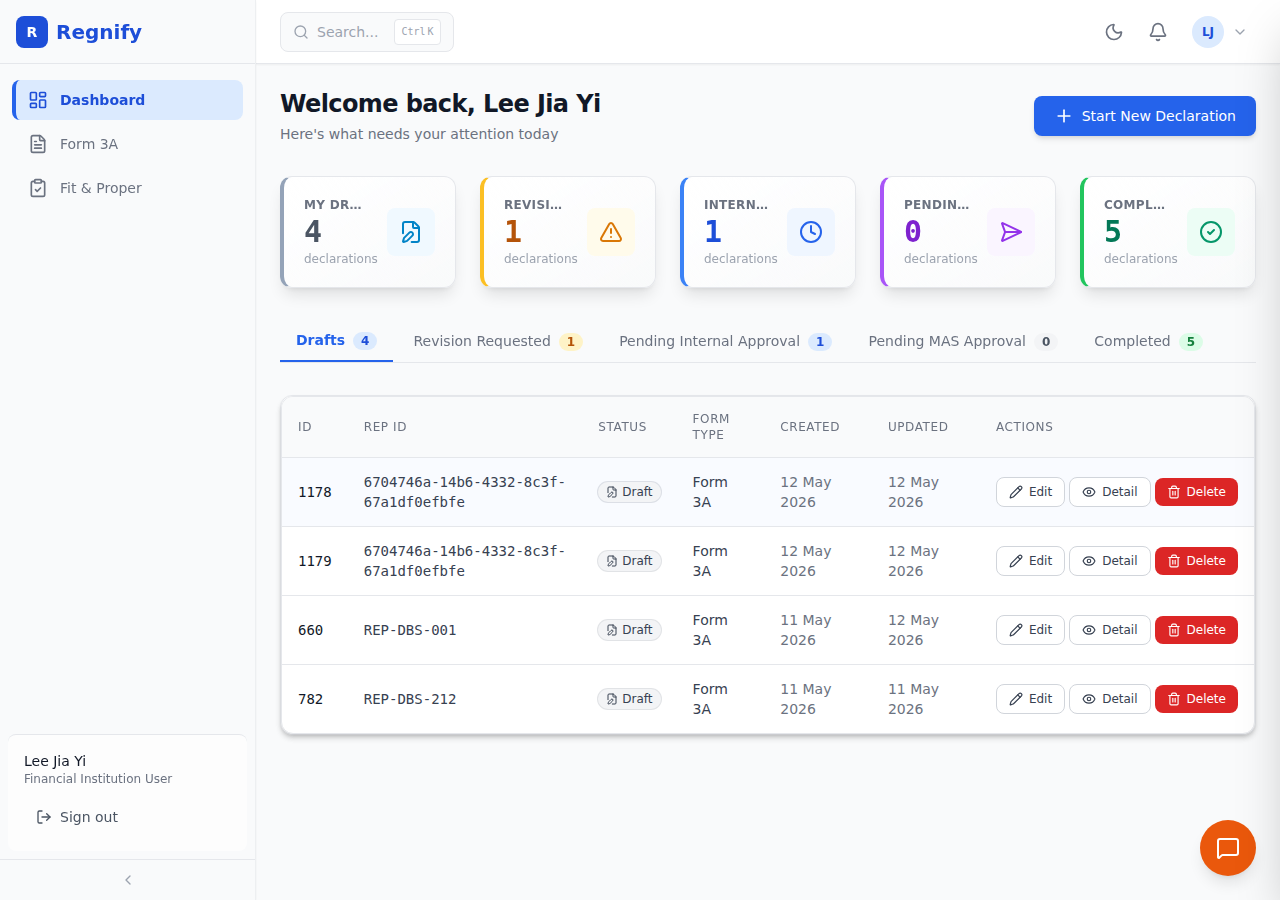Delete declaration 782
Viewport: 1280px width, 900px height.
pyautogui.click(x=1196, y=699)
